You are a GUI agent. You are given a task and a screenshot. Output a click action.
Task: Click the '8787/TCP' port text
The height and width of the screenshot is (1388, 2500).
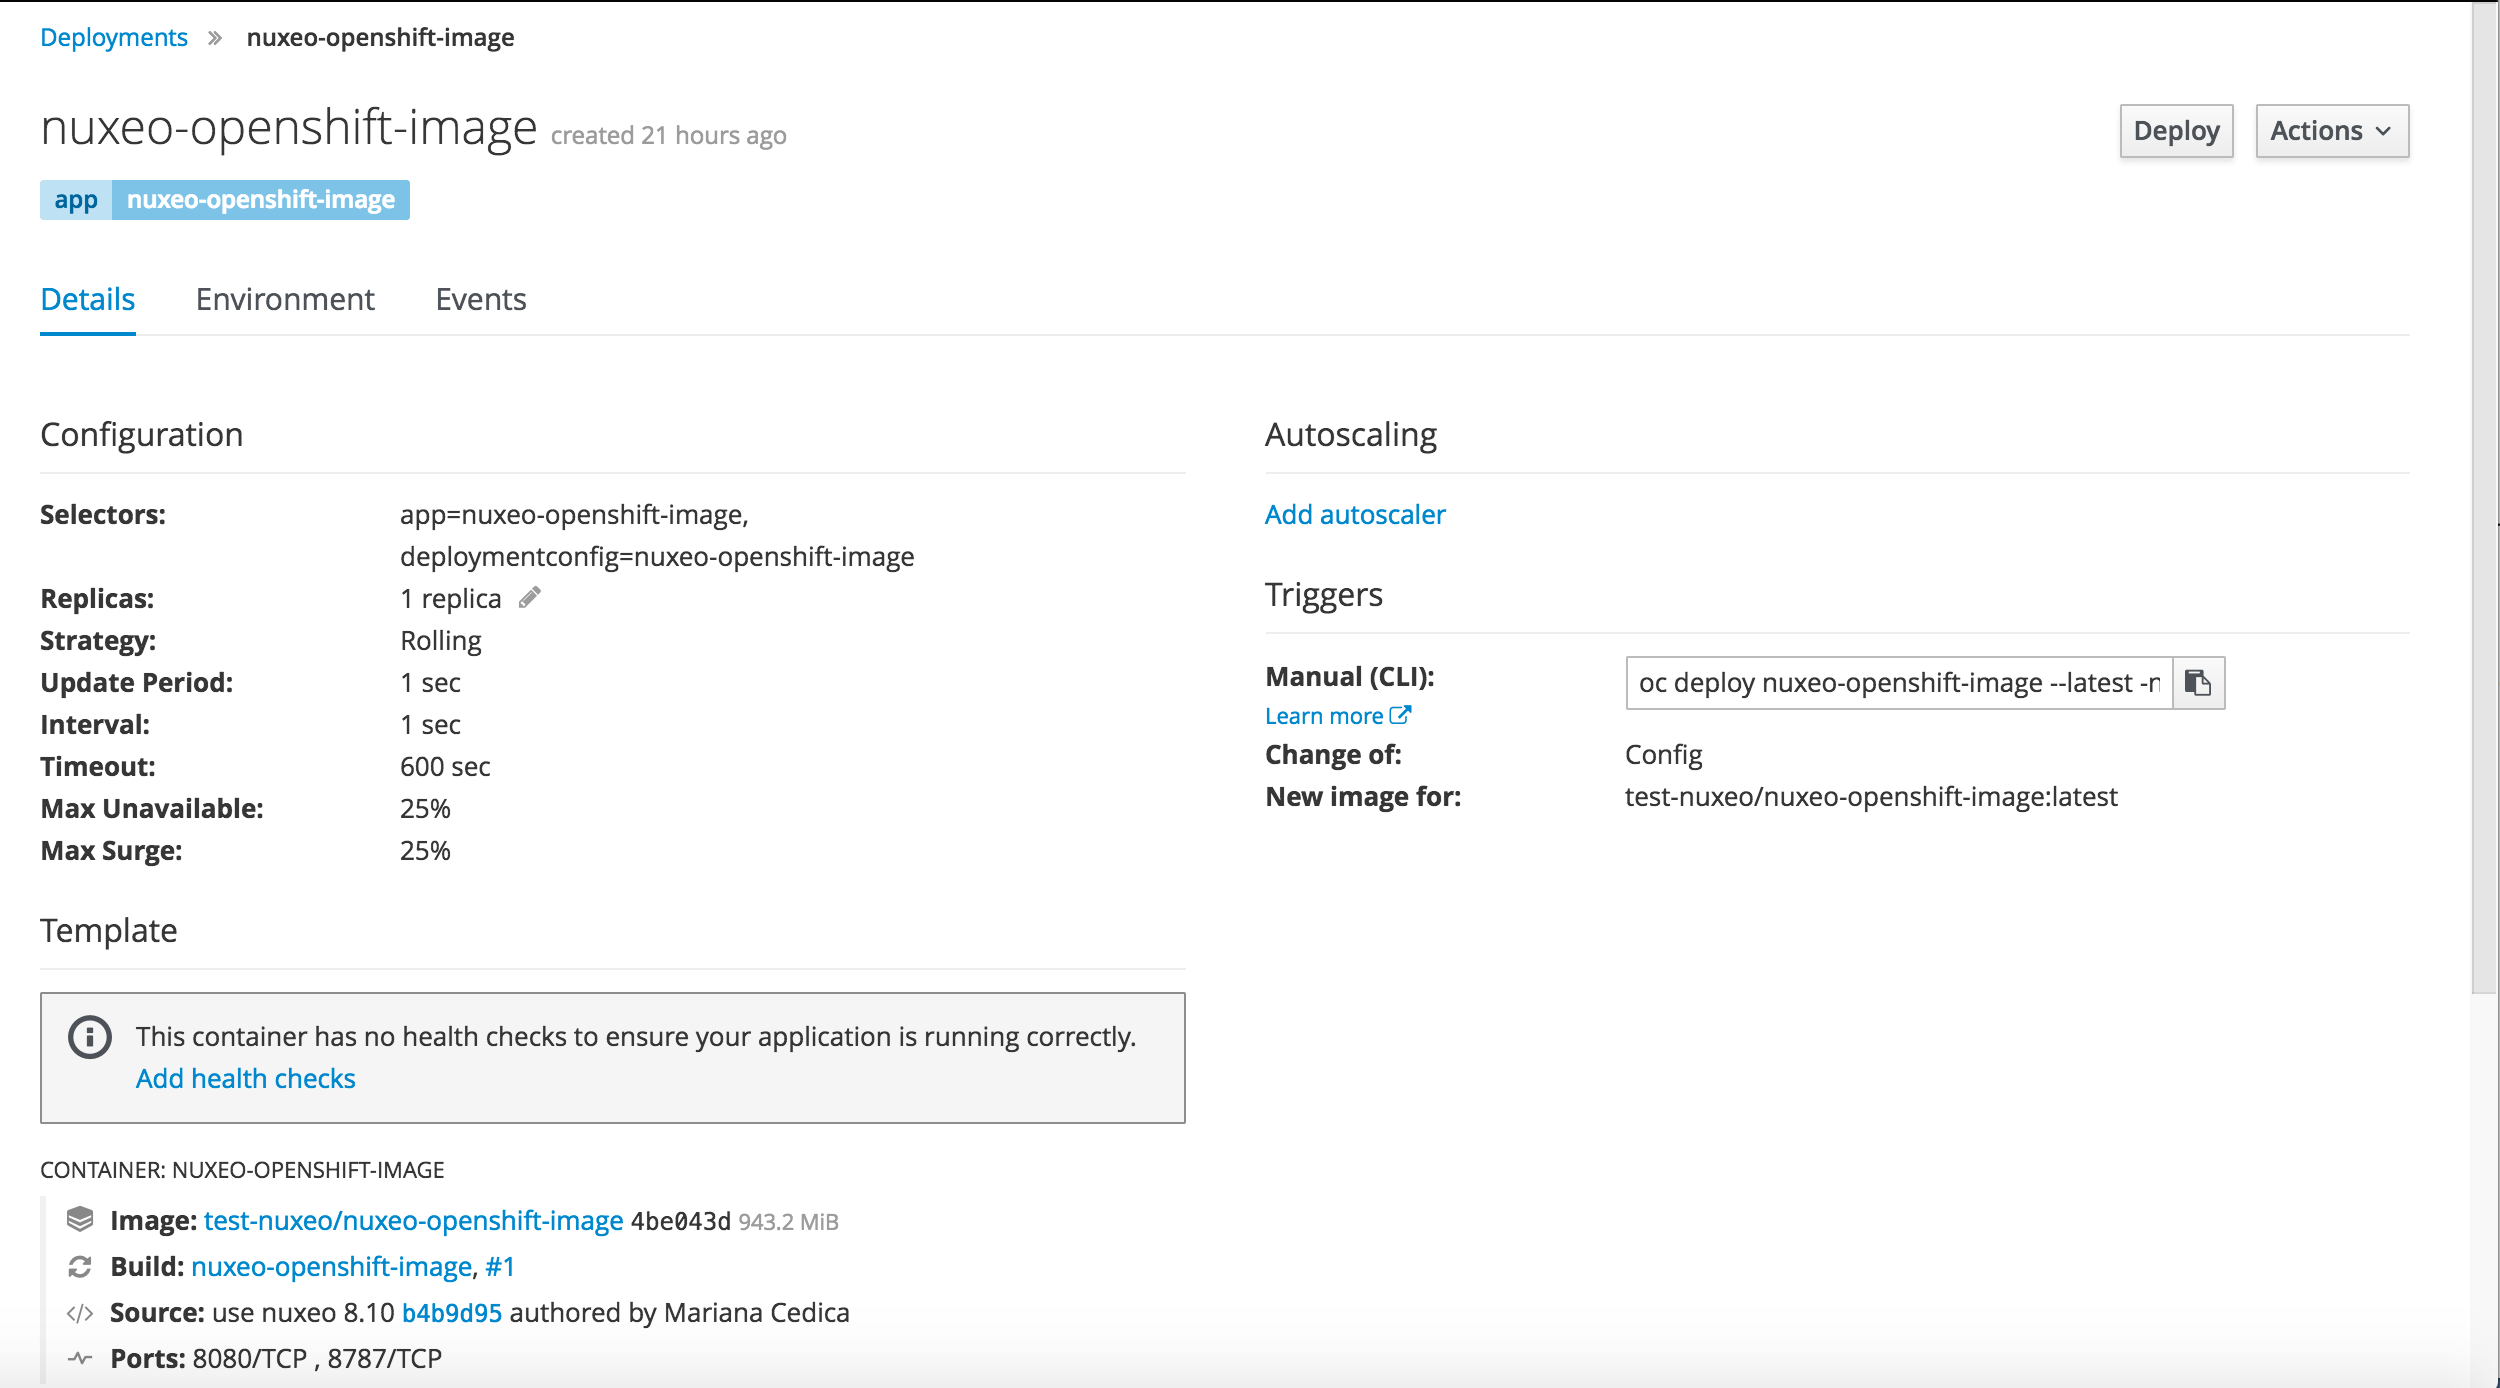(385, 1358)
